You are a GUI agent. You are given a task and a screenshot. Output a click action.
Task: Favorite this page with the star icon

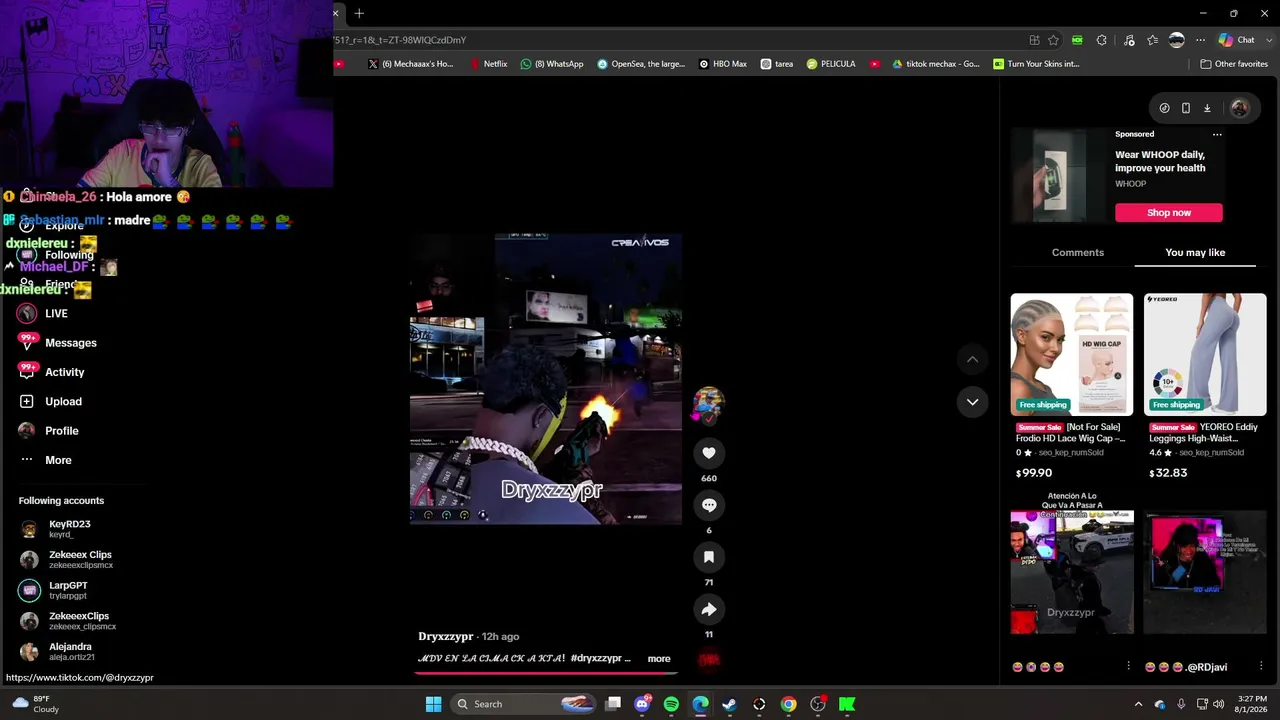1053,40
